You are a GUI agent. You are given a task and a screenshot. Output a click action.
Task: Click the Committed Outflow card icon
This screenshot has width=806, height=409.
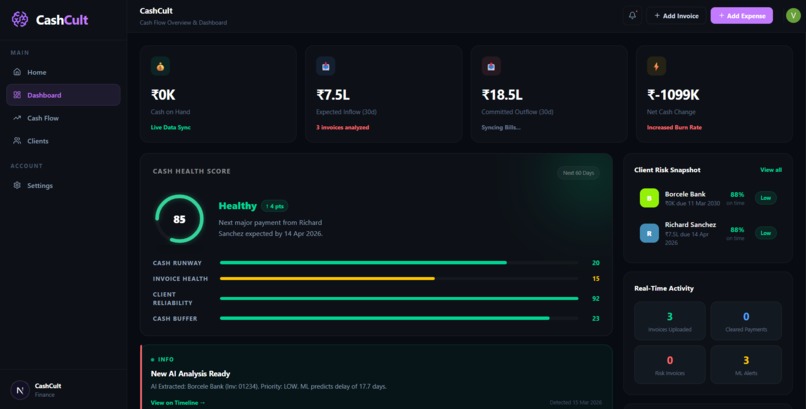[491, 66]
